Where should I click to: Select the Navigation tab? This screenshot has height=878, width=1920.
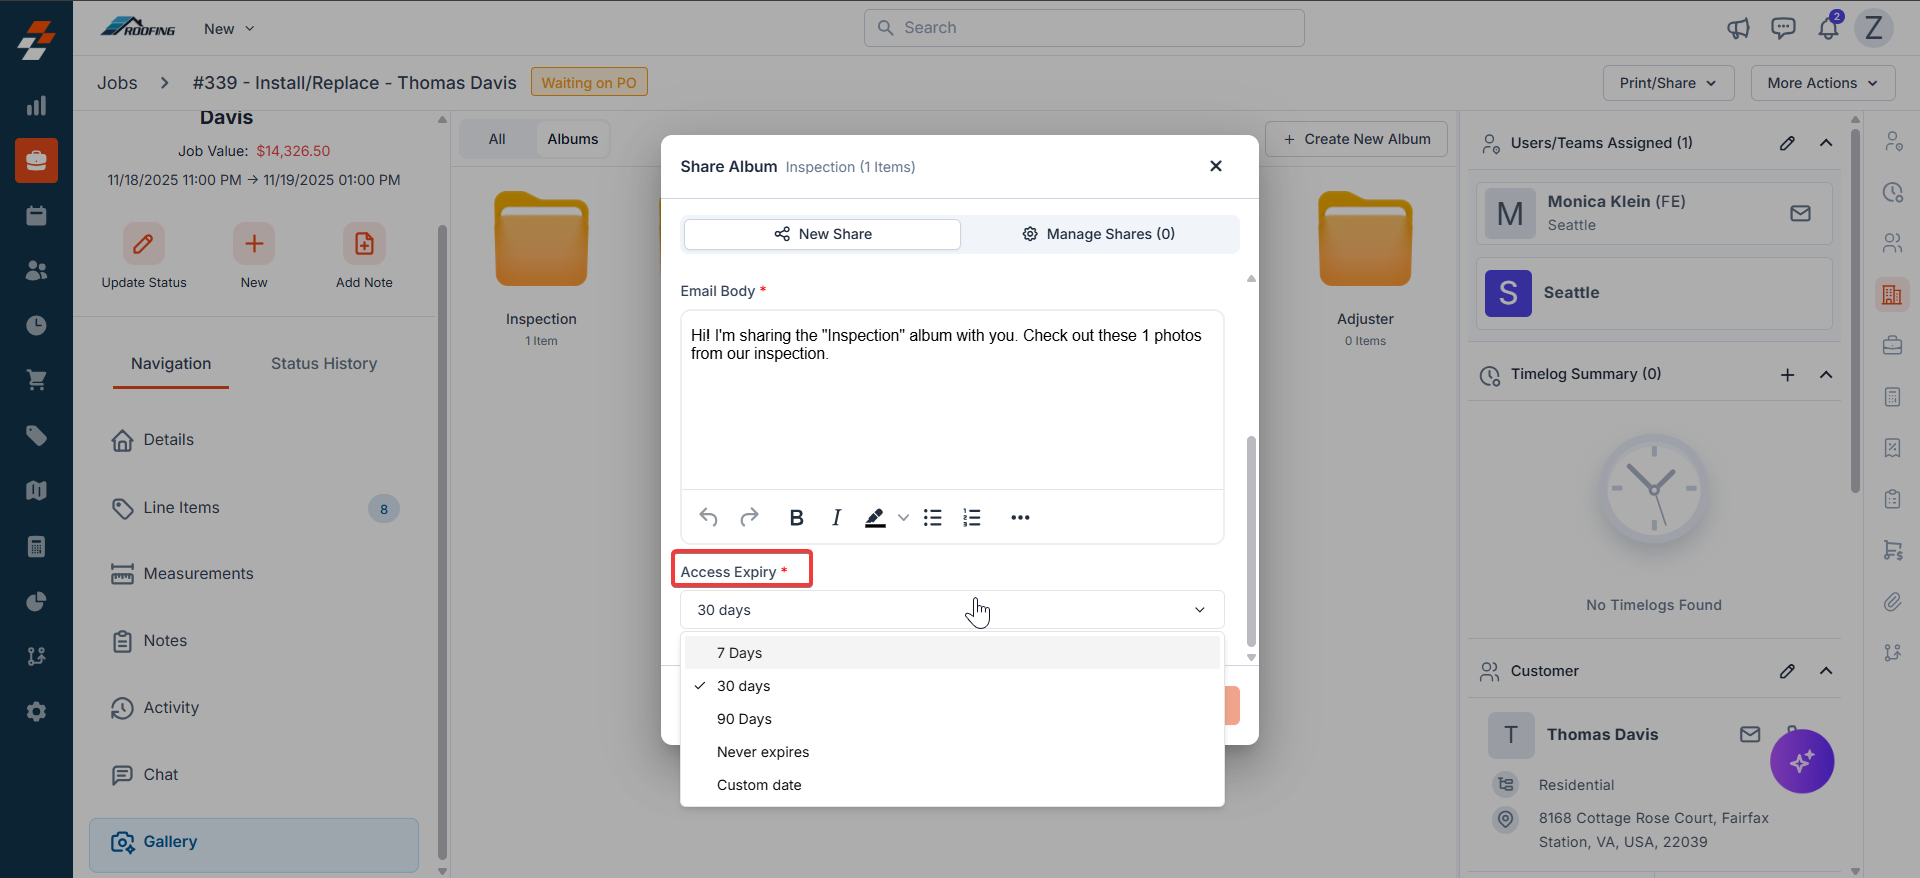pyautogui.click(x=171, y=364)
